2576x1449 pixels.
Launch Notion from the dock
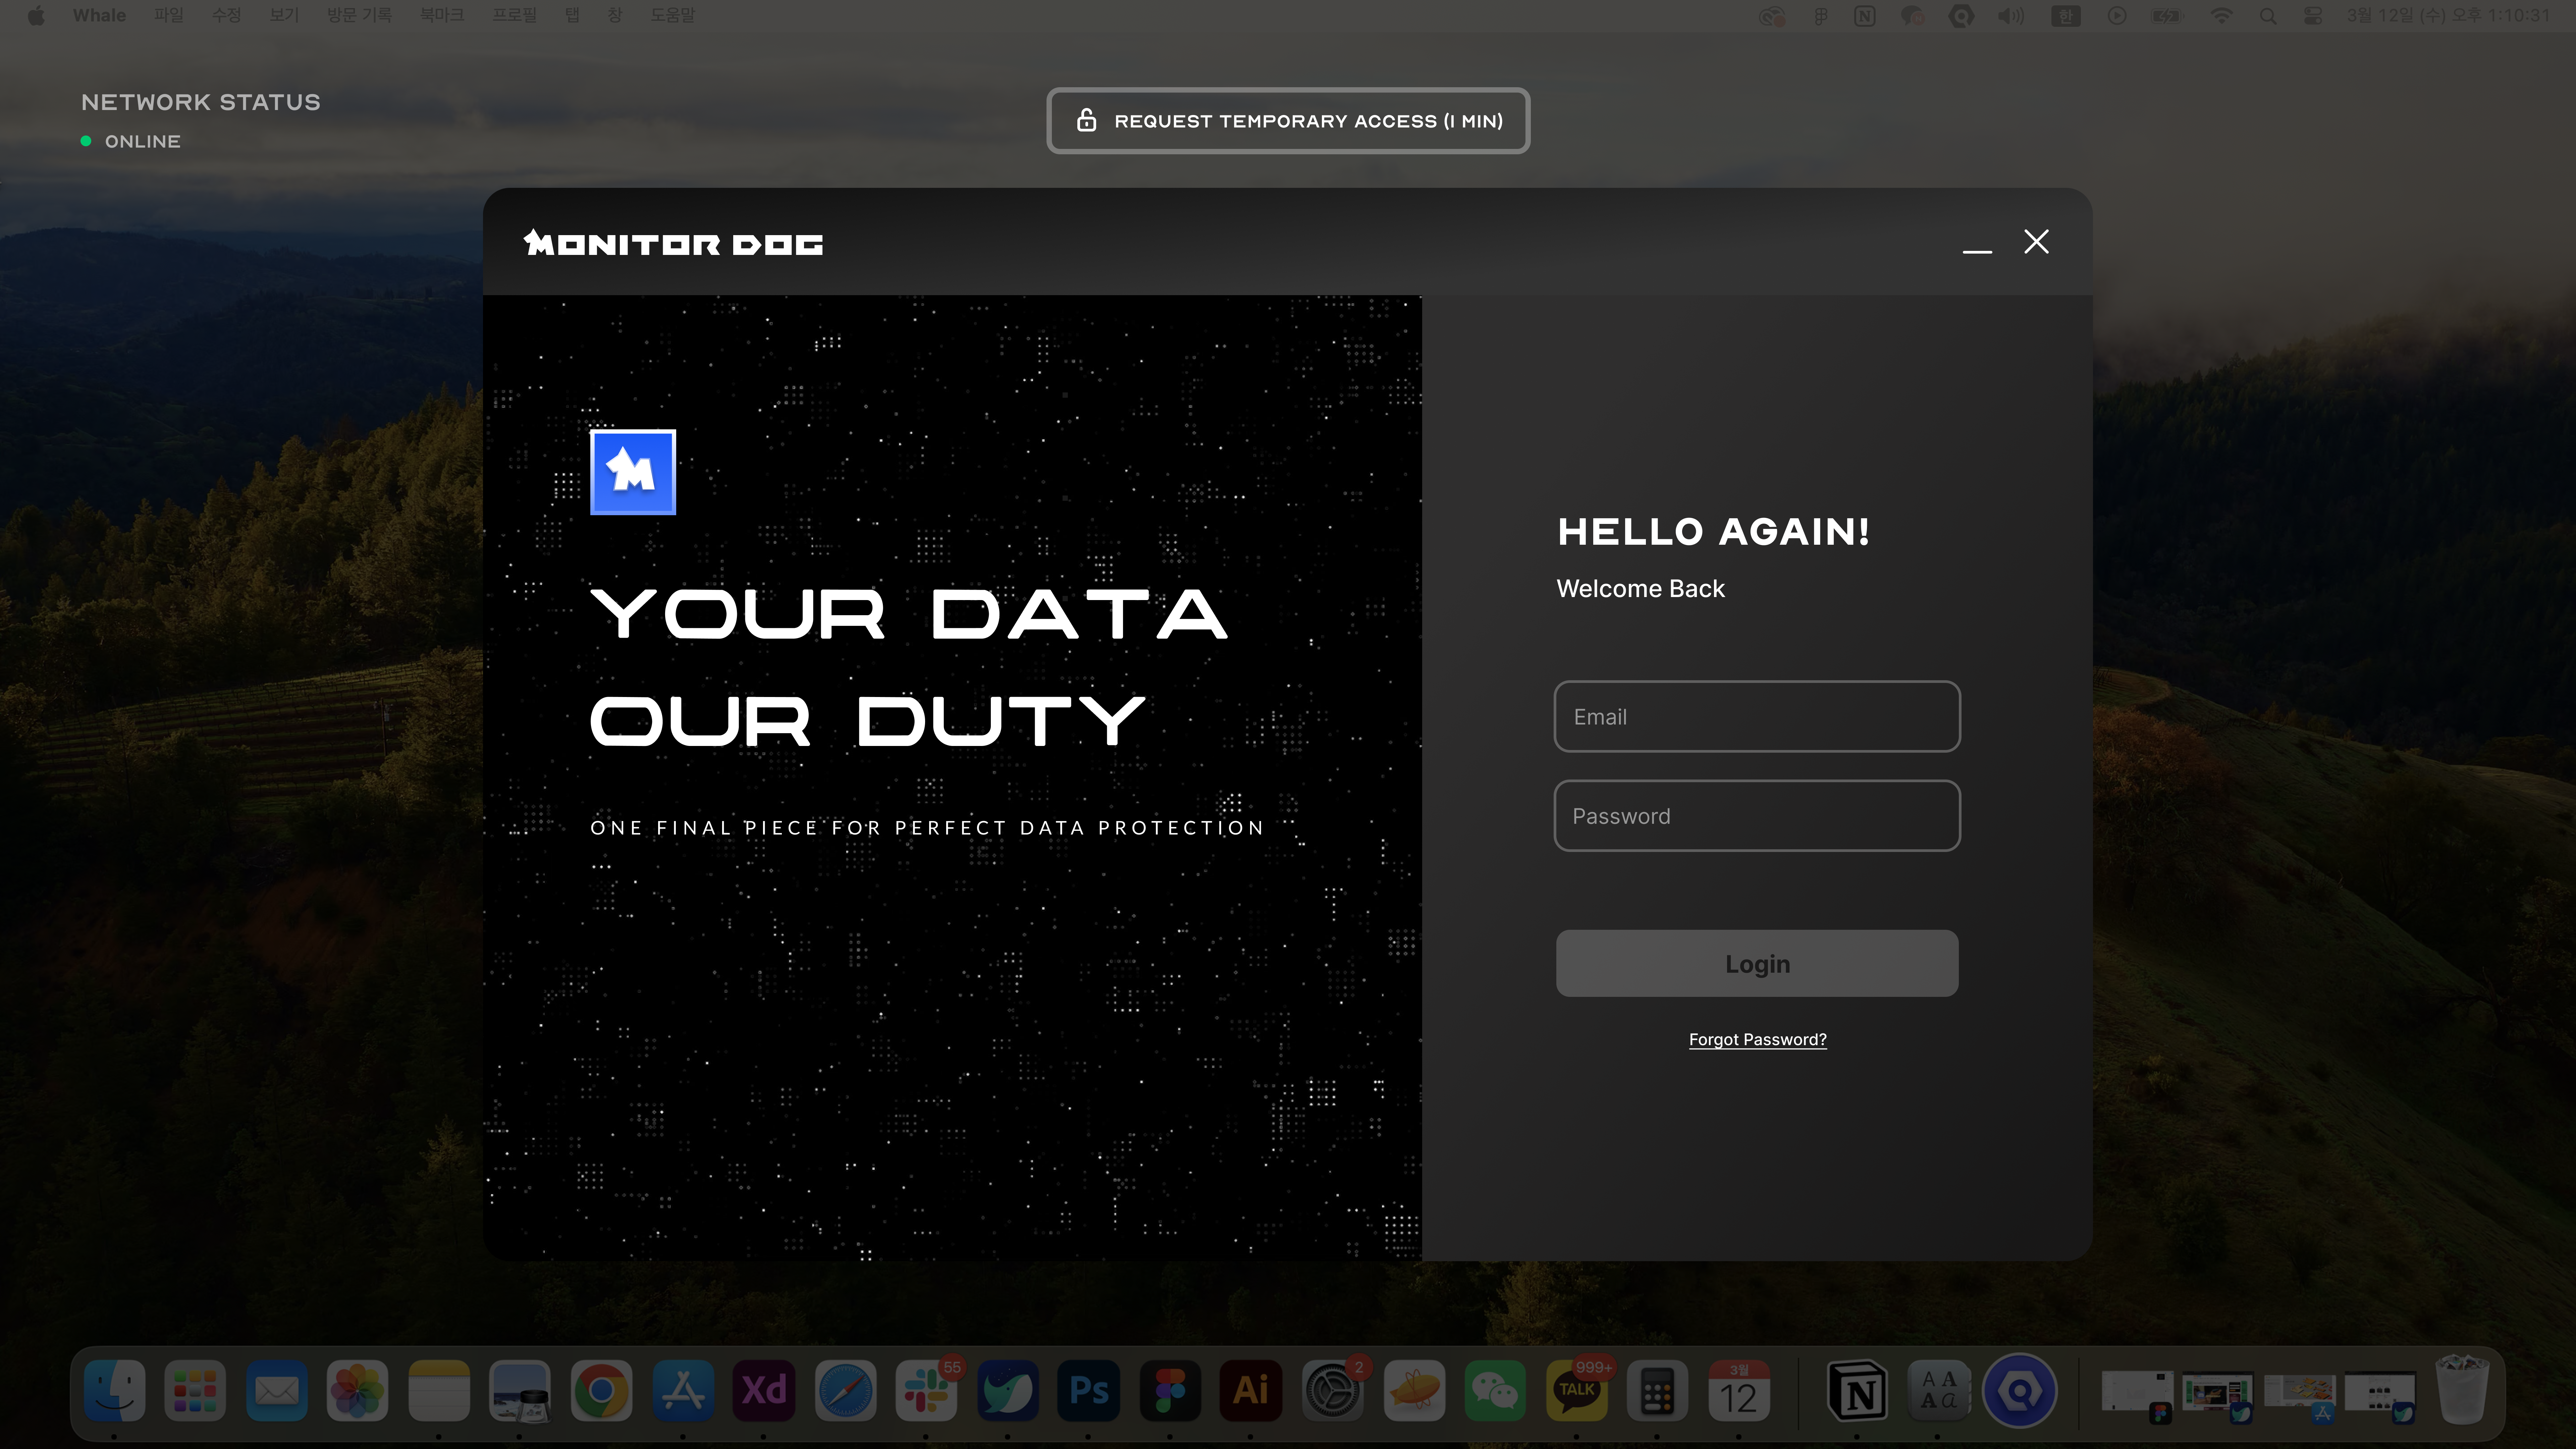(1857, 1390)
